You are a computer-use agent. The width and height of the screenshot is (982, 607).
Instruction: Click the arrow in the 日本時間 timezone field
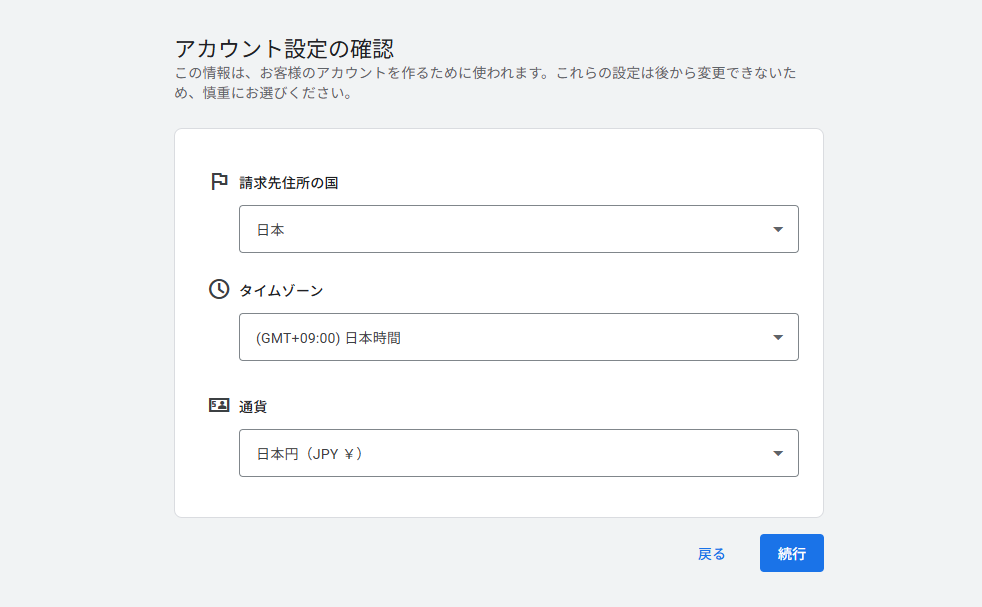(x=778, y=337)
